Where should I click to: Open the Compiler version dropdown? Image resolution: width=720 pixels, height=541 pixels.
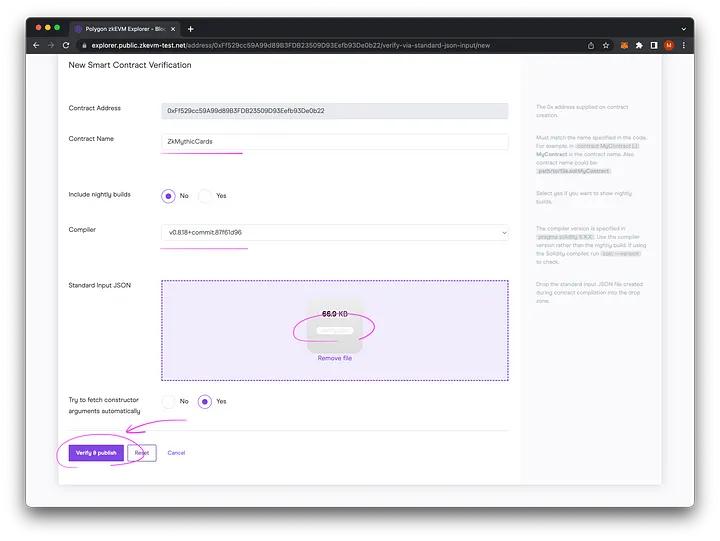point(335,233)
